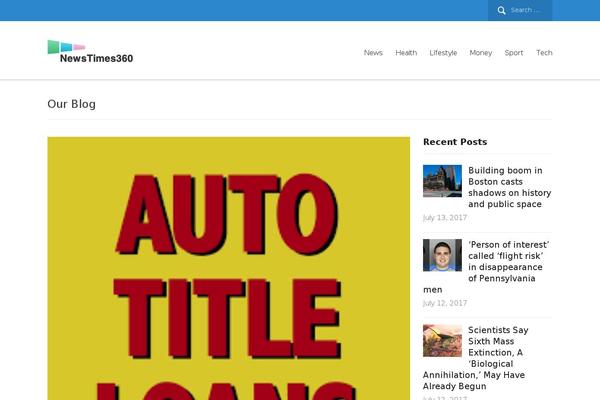Navigate to the Sport section
The height and width of the screenshot is (400, 600).
[x=514, y=53]
